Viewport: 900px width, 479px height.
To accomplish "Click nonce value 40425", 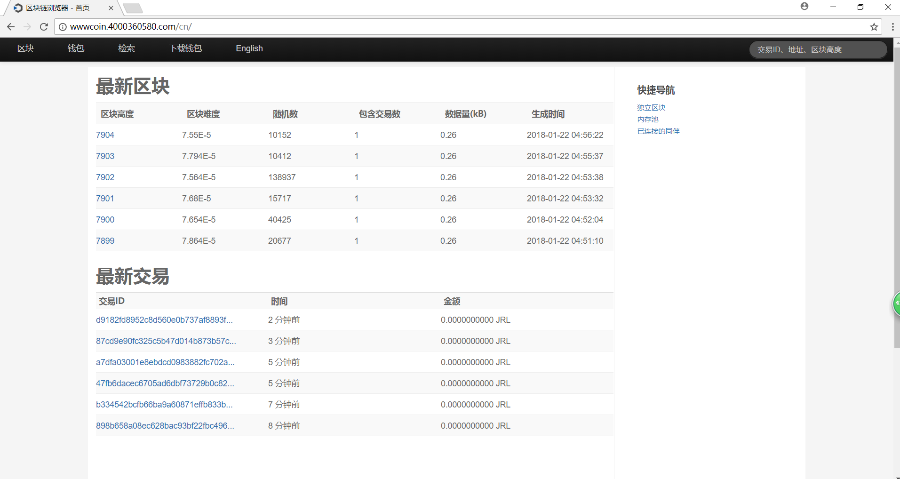I will point(280,220).
